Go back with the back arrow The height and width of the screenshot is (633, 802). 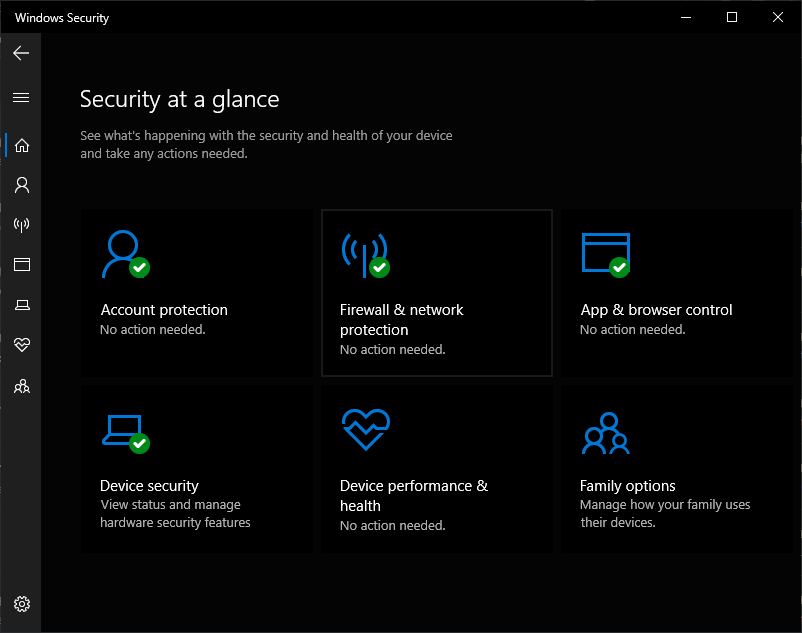[x=21, y=53]
